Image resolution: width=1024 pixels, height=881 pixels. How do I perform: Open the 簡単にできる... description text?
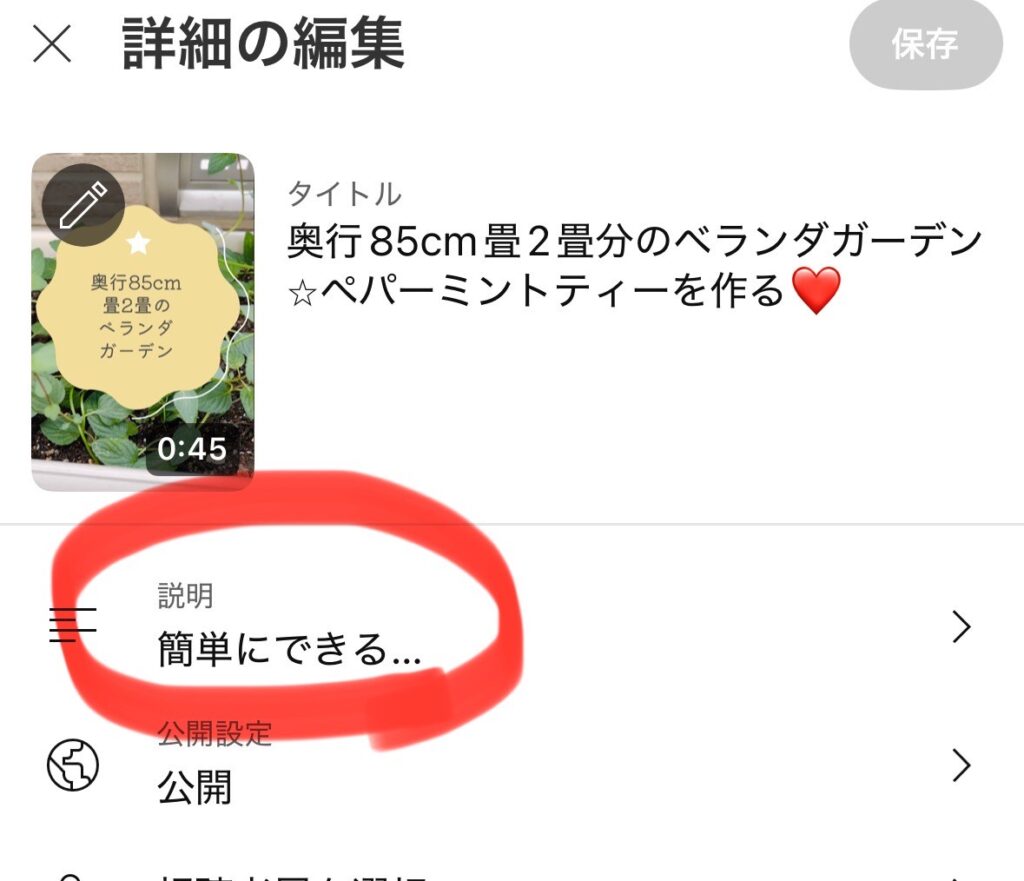click(289, 650)
